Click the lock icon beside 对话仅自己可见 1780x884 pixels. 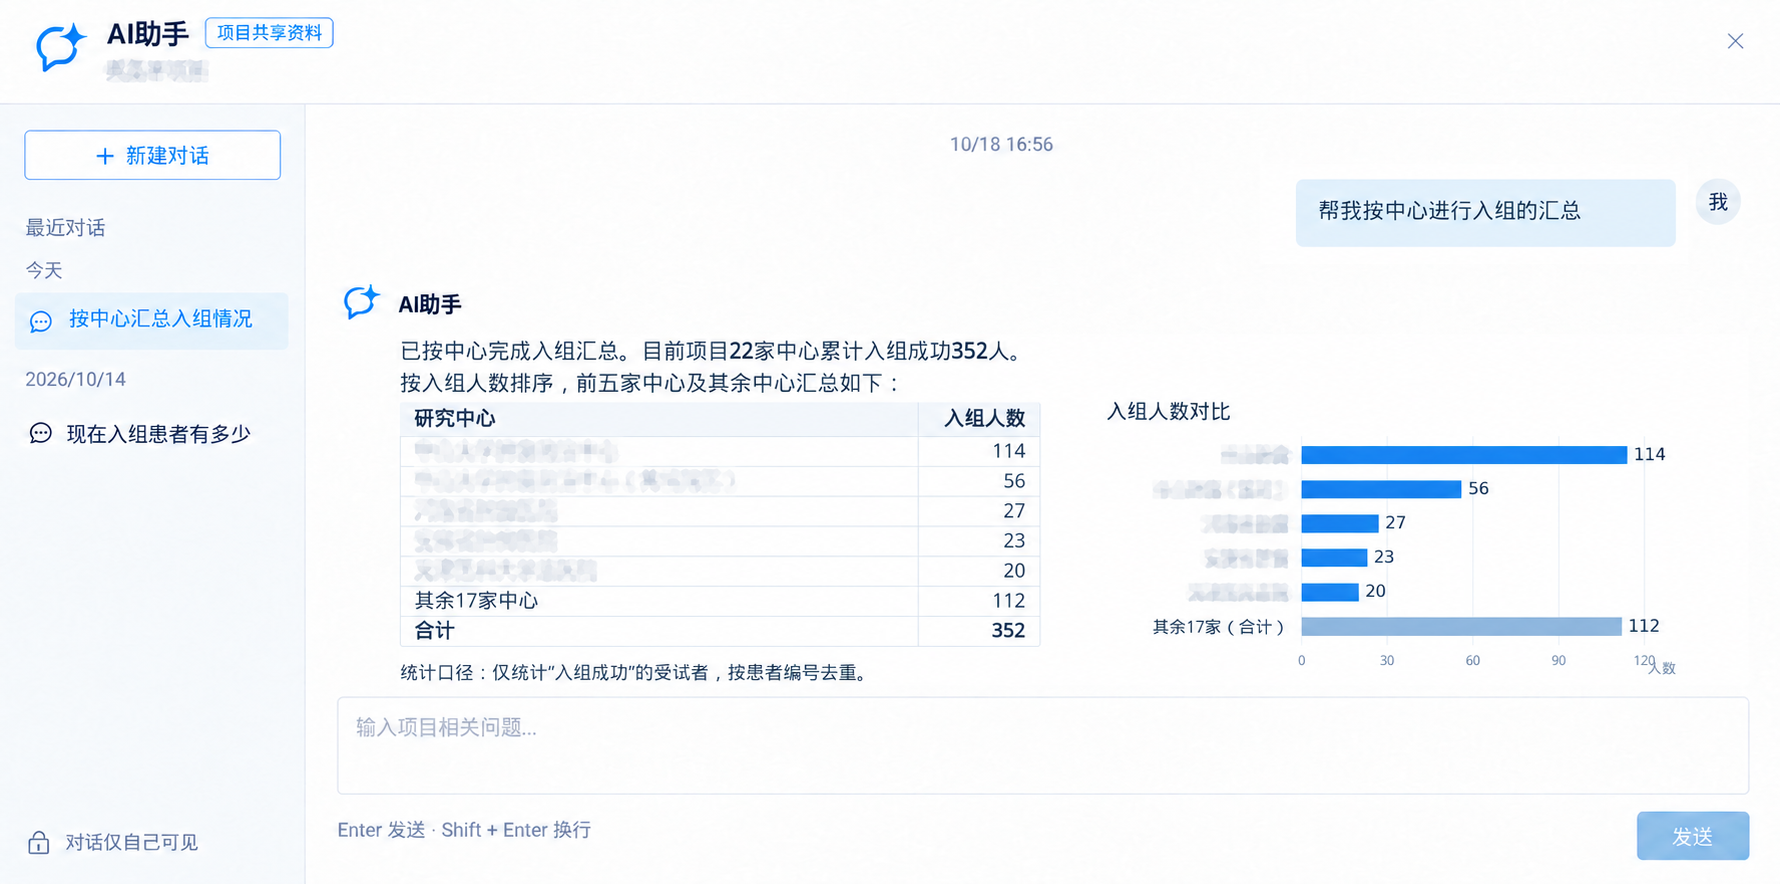pos(39,842)
